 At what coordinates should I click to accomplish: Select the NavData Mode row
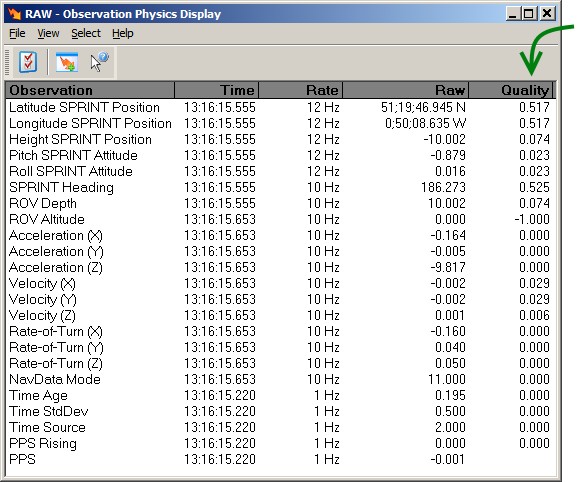pyautogui.click(x=280, y=380)
